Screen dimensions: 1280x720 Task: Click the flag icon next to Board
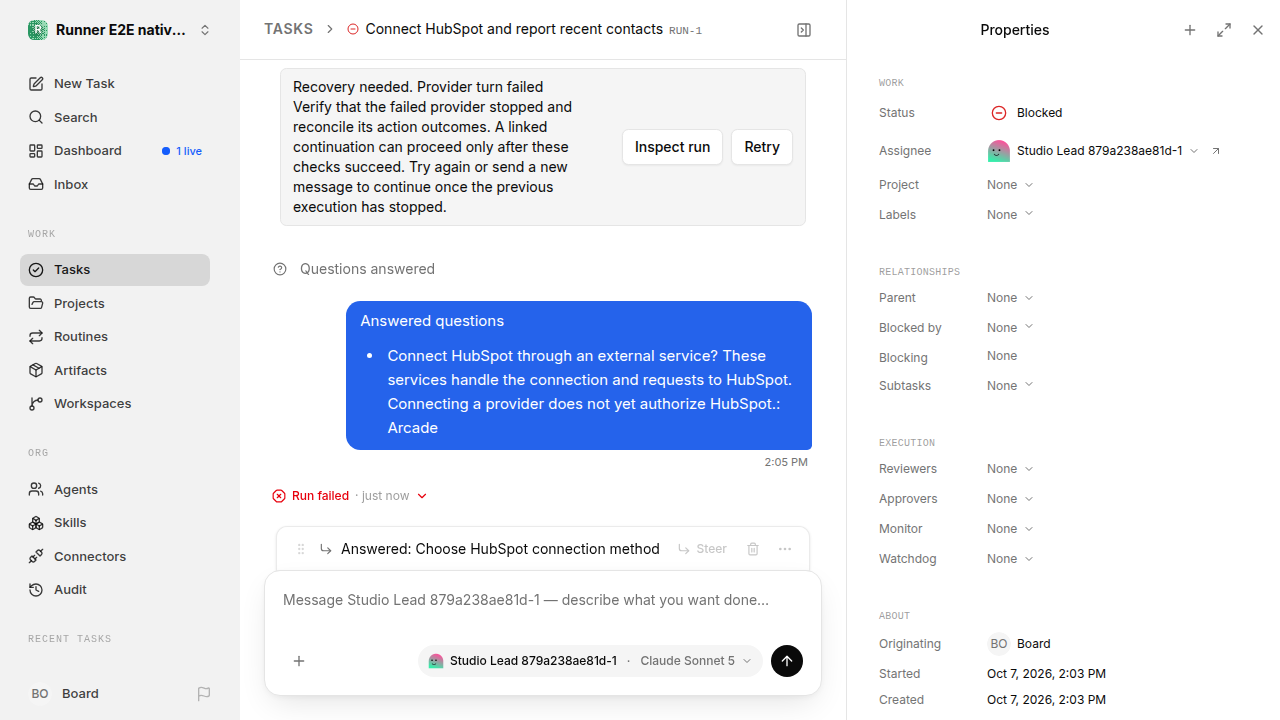tap(204, 694)
